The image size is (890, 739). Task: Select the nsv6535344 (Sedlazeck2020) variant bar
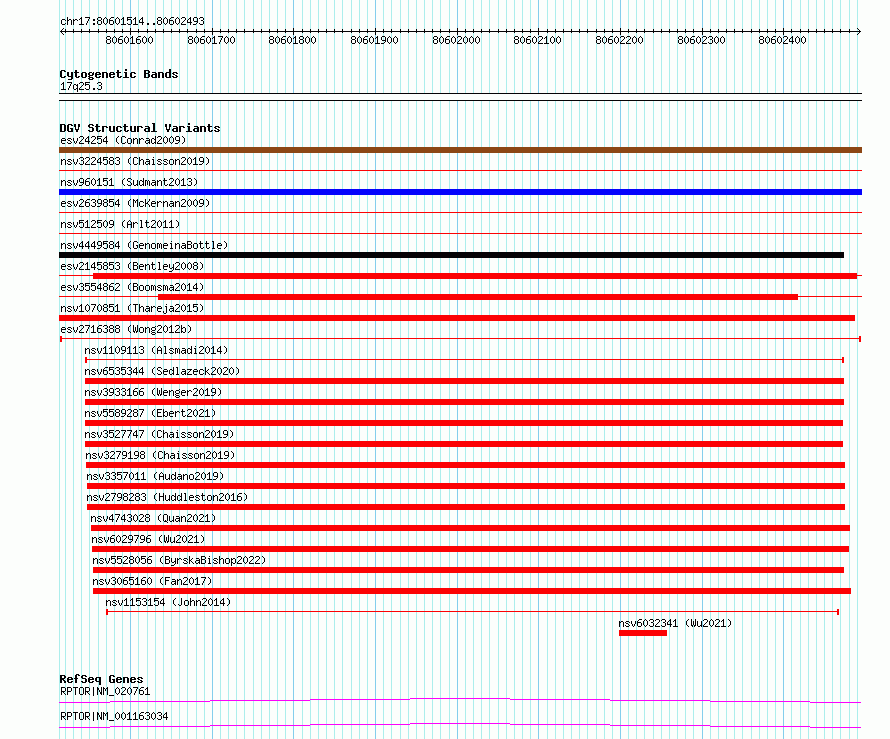[464, 381]
